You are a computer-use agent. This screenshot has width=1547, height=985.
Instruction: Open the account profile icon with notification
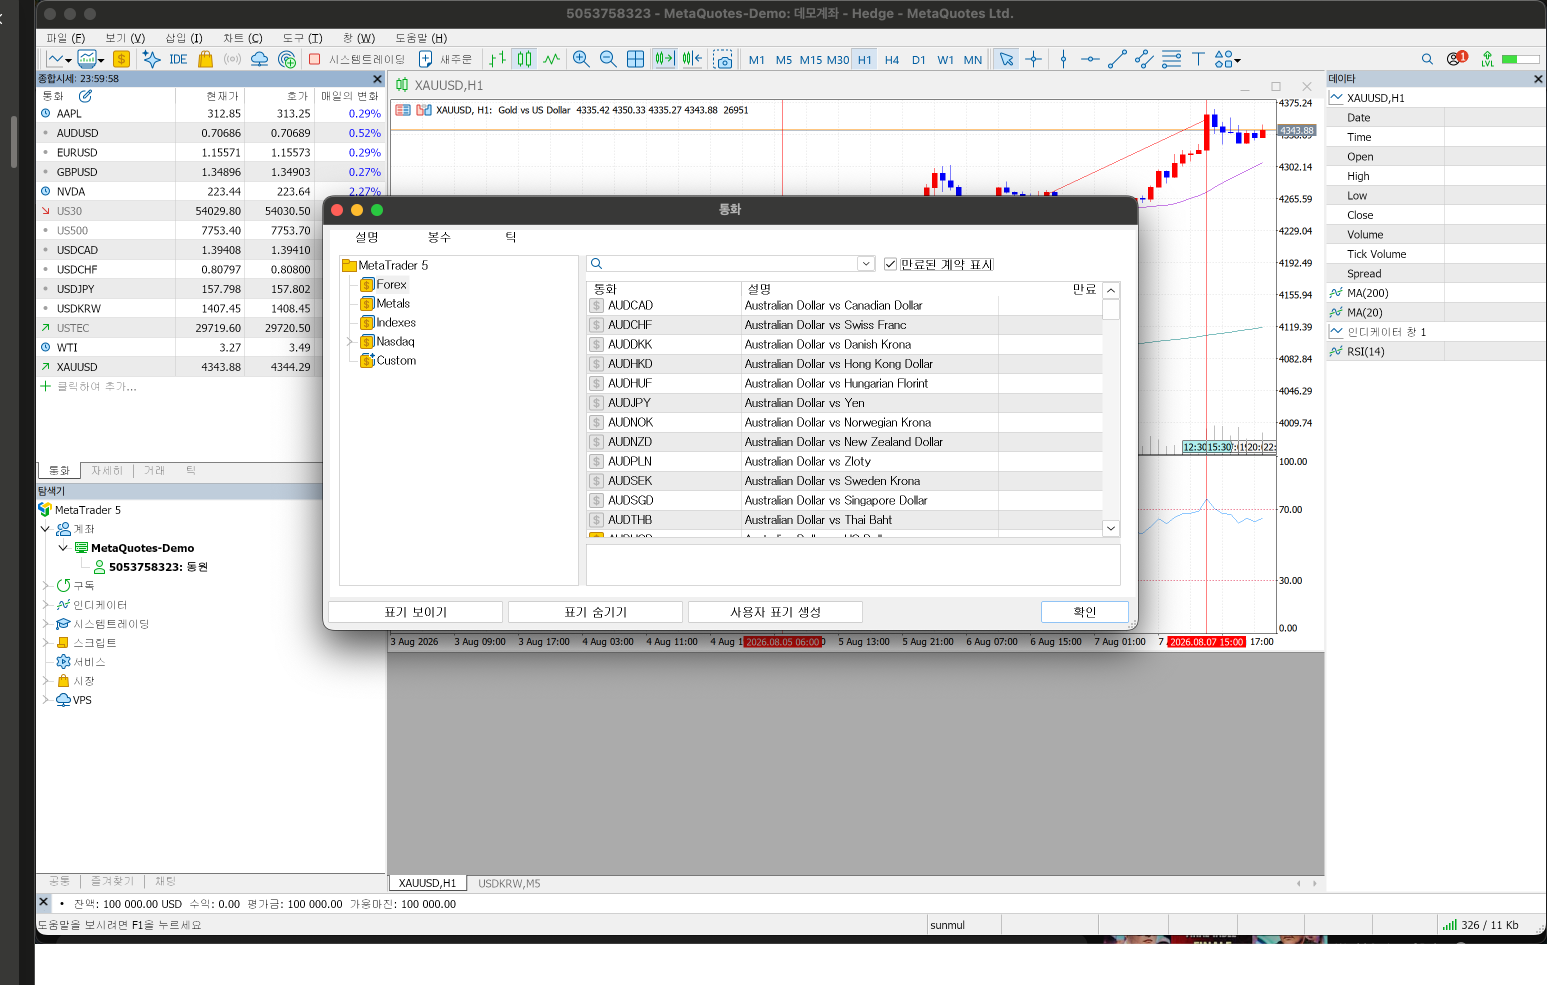[1456, 58]
